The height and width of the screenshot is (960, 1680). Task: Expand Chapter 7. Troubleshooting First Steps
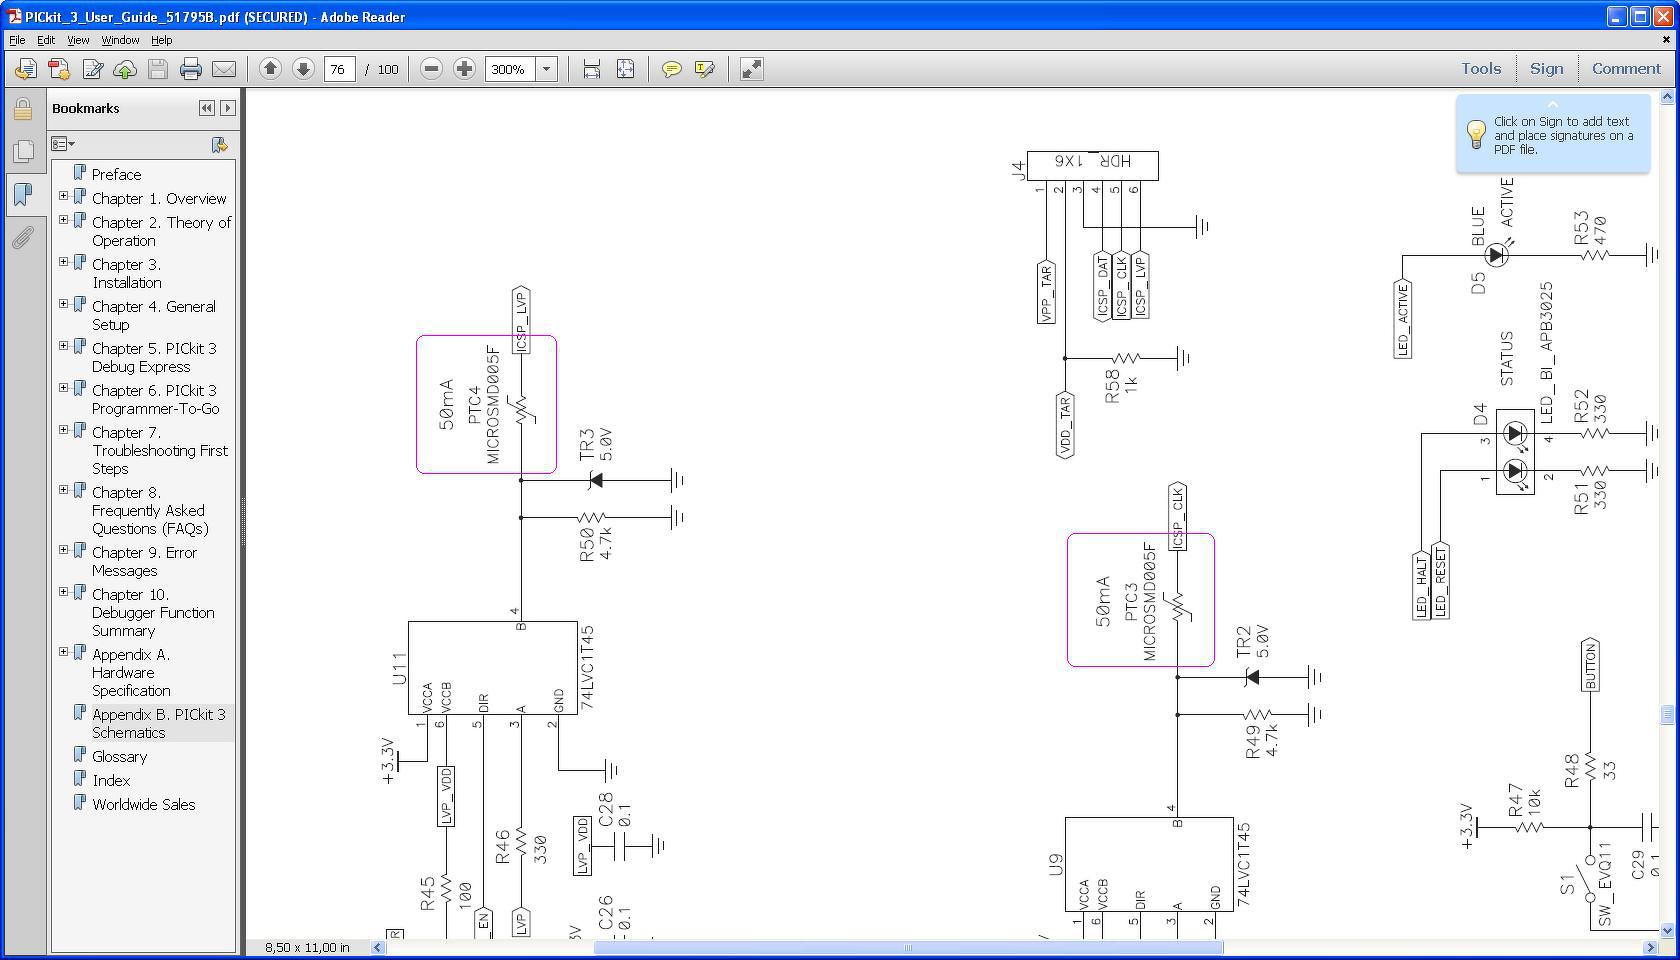[x=64, y=430]
